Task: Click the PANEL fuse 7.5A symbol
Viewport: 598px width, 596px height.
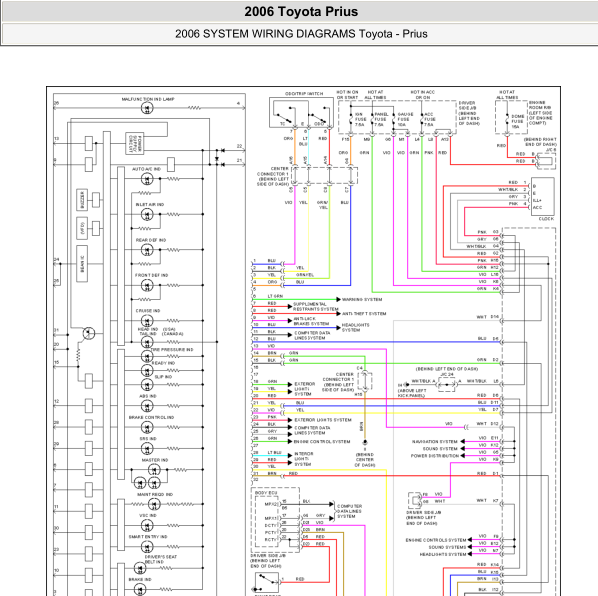Action: (372, 119)
